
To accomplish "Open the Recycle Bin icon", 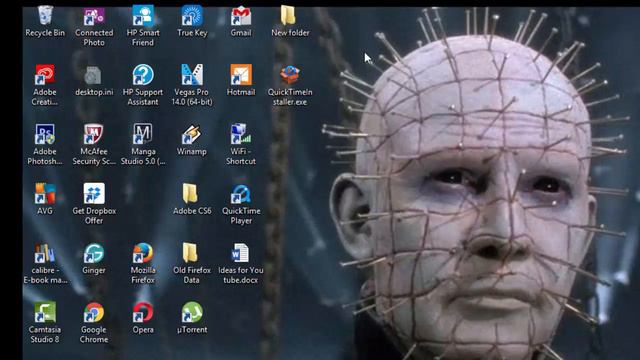I will pyautogui.click(x=45, y=16).
